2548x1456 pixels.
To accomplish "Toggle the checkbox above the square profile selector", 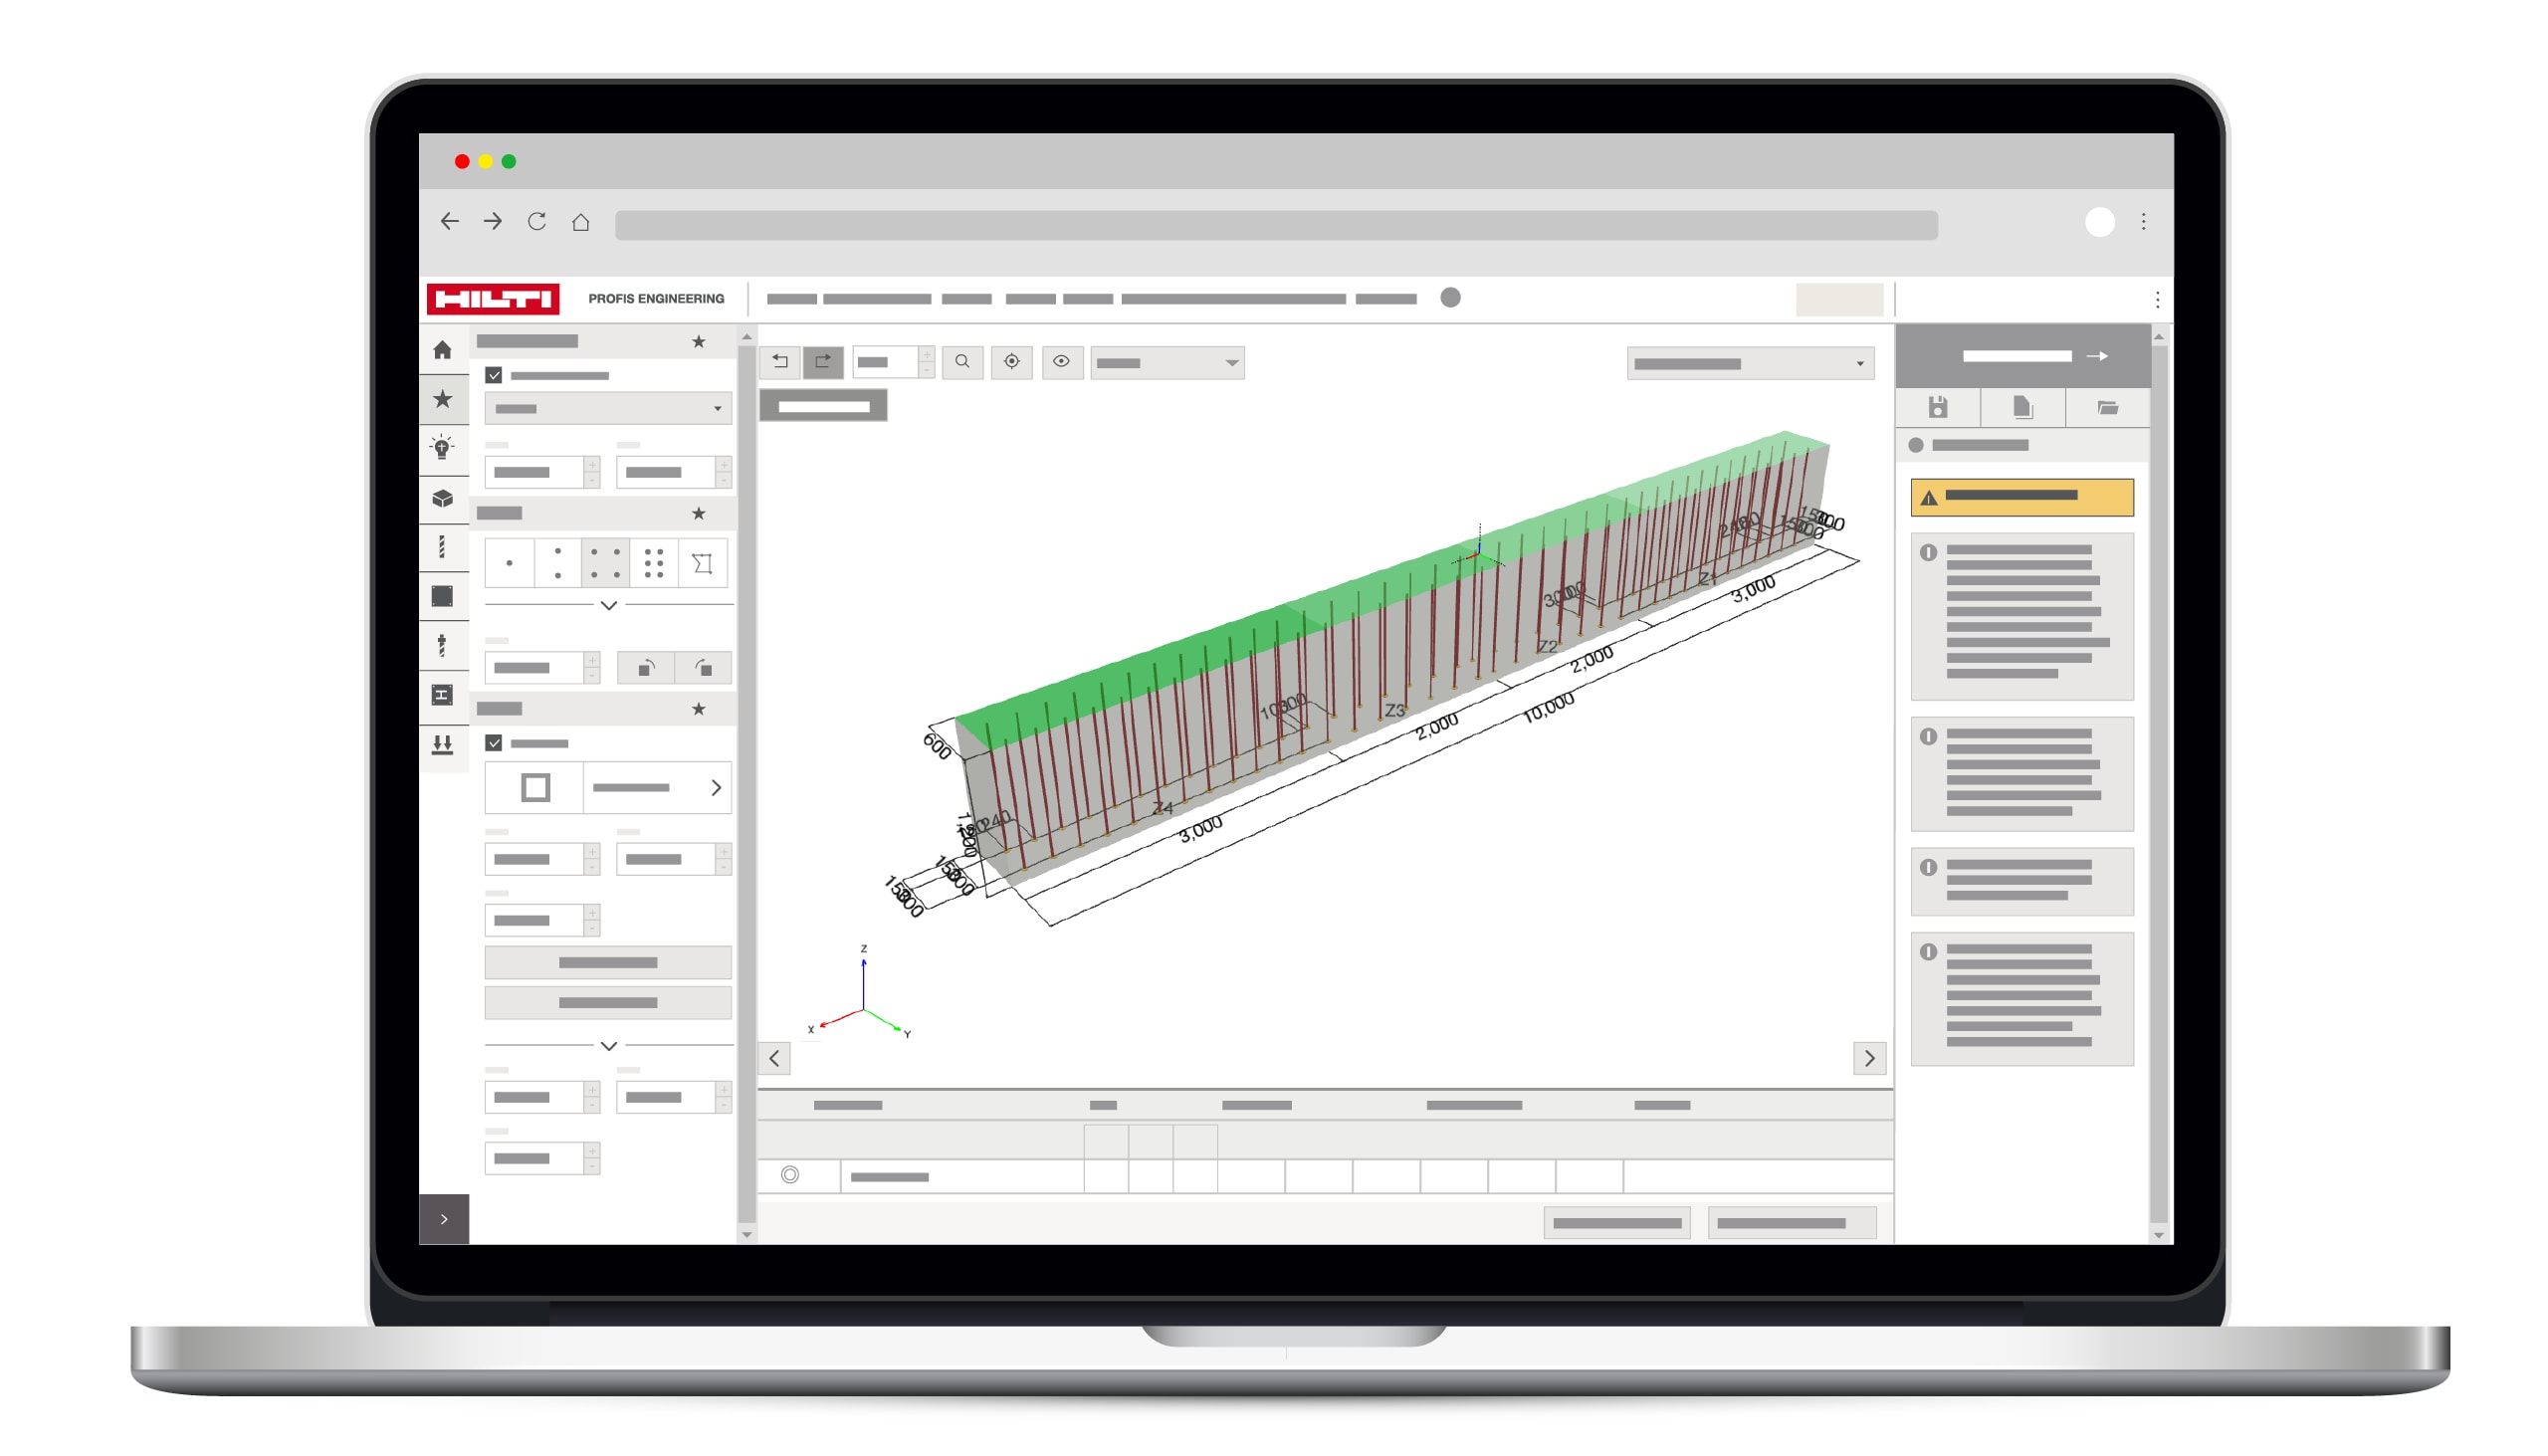I will 495,744.
